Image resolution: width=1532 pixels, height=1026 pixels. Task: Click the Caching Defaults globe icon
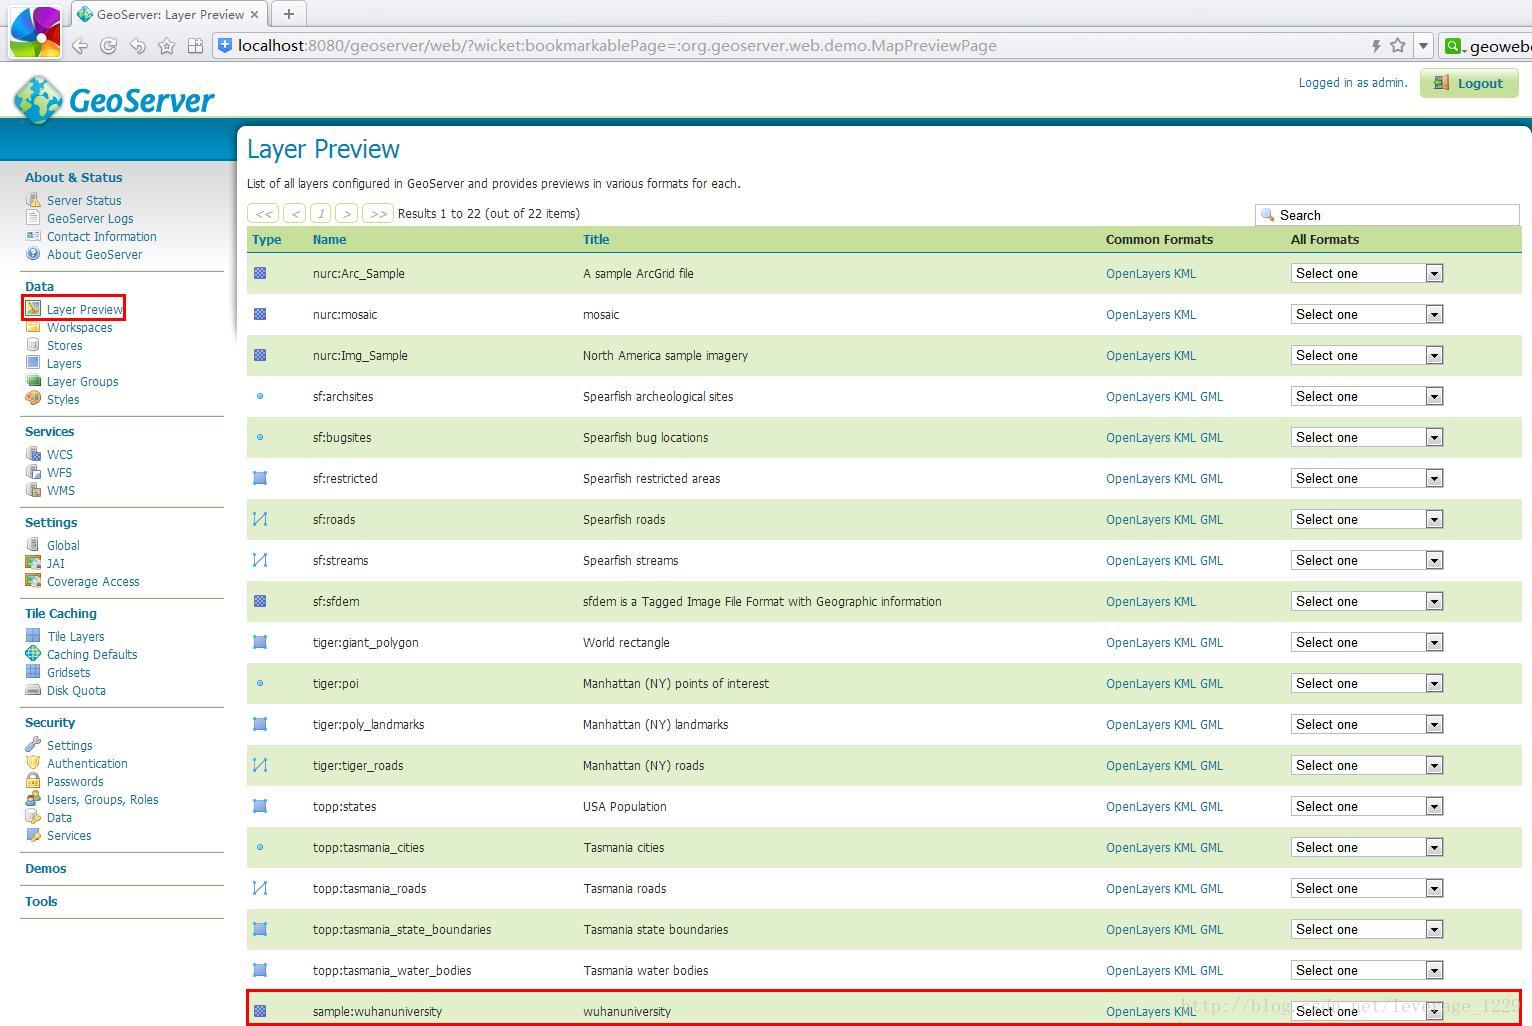click(33, 654)
